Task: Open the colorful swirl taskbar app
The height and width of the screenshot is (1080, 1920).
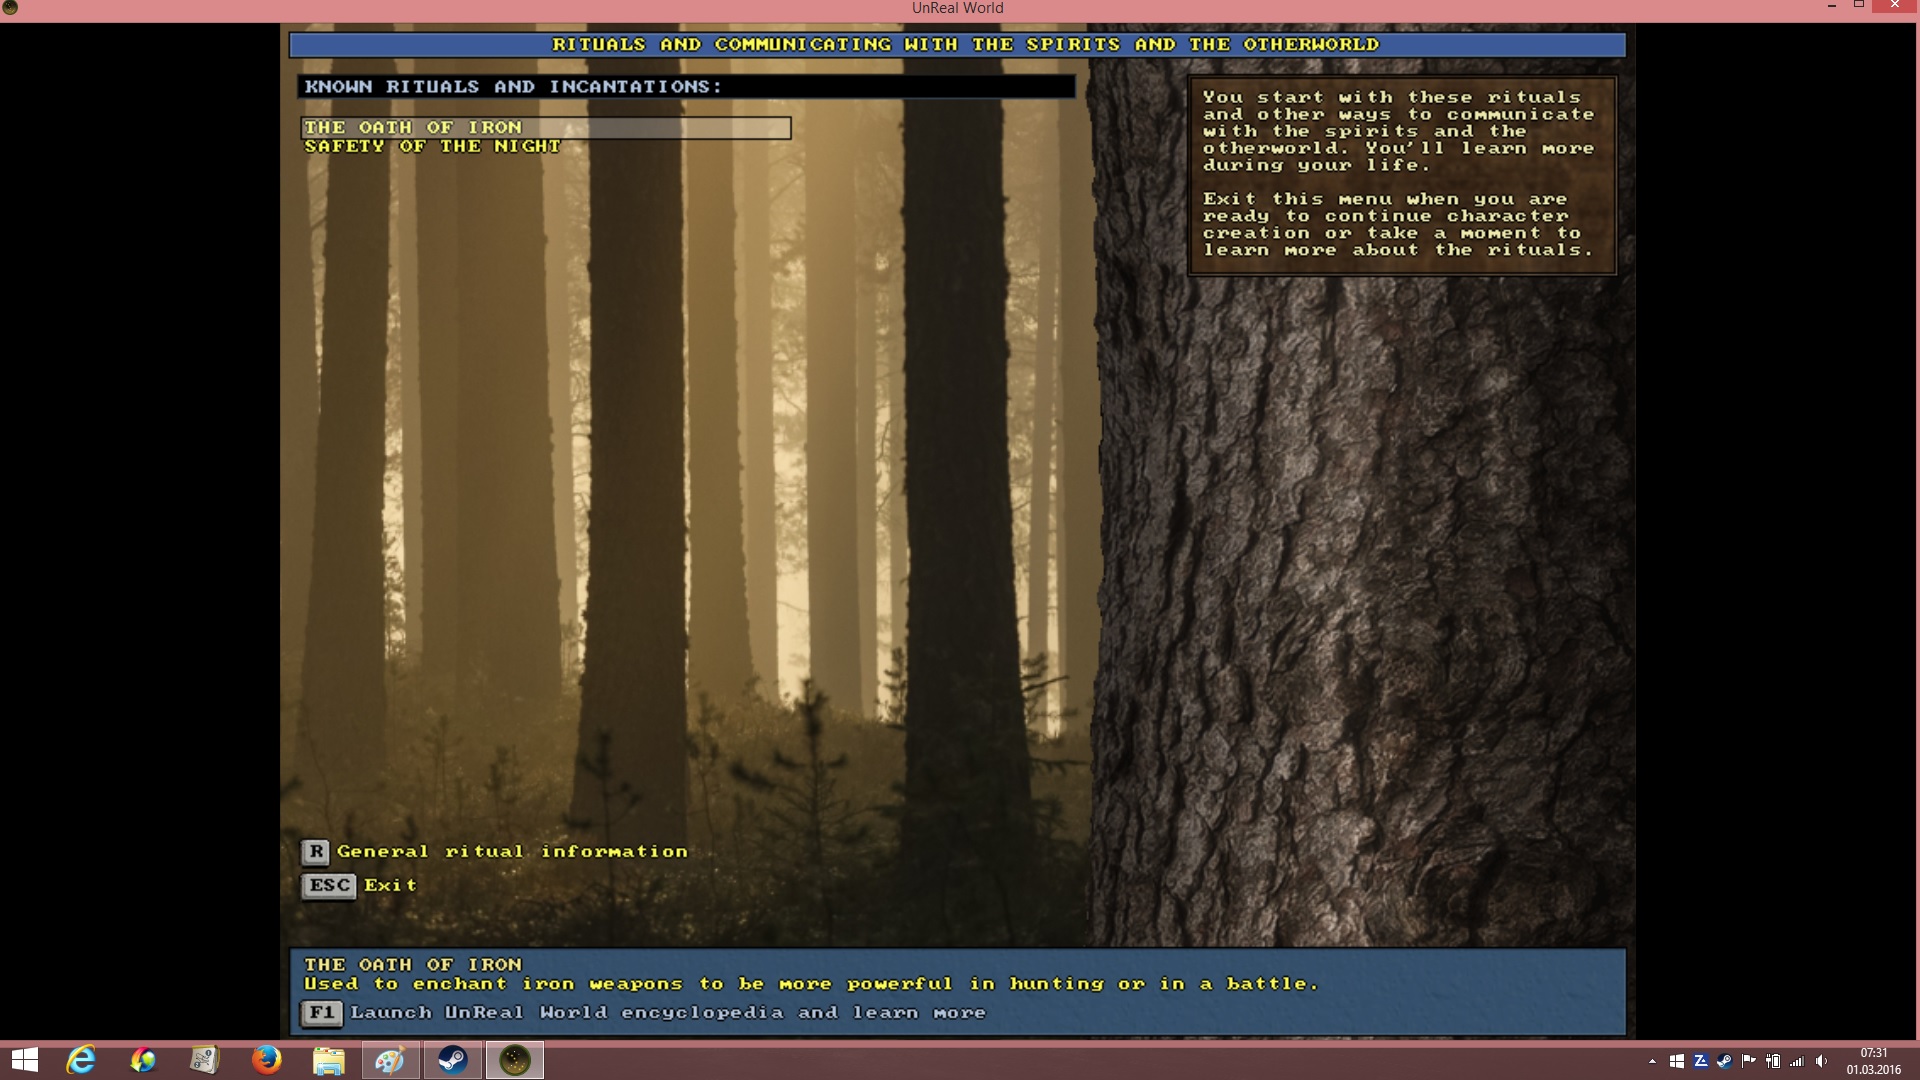Action: pos(143,1060)
